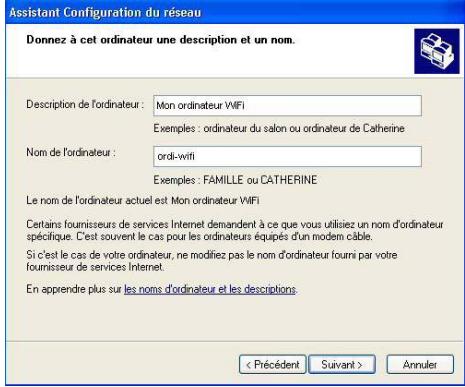Click the Suivant button
Image resolution: width=465 pixels, height=387 pixels.
(x=342, y=364)
